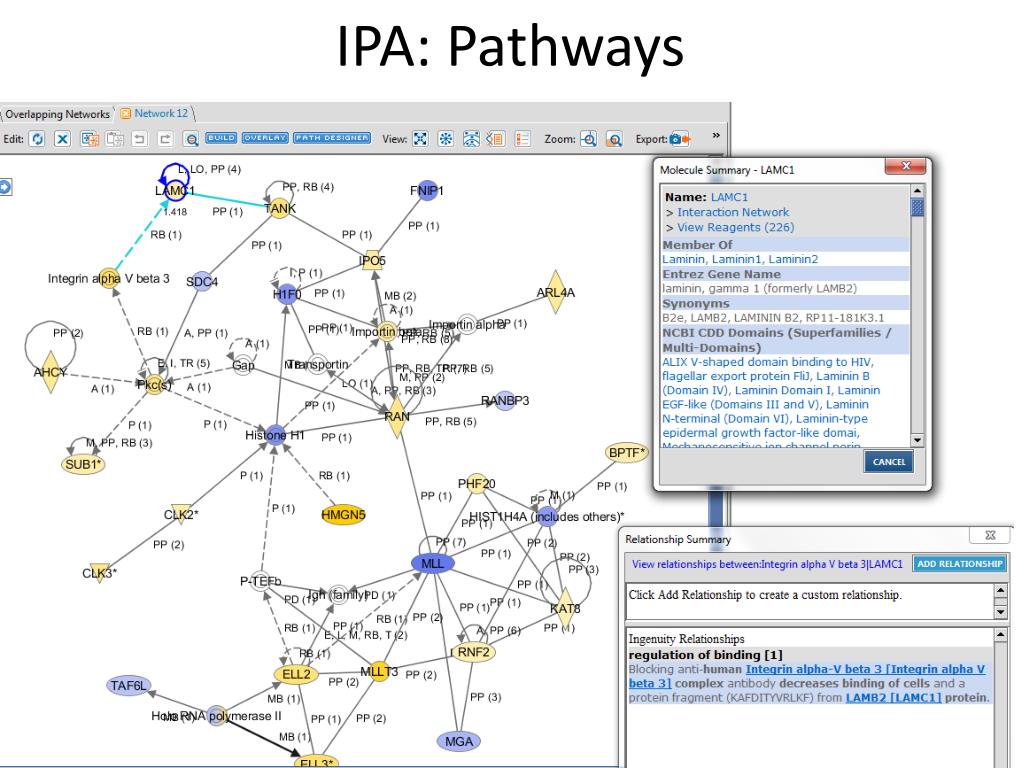
Task: Close the Relationship Summary panel
Action: (990, 535)
